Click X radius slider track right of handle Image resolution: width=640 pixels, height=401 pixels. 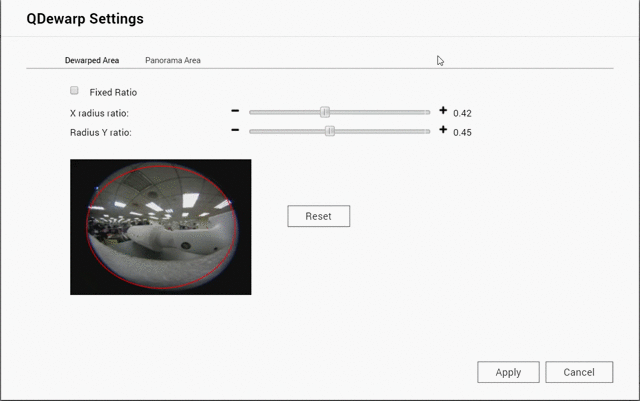380,112
